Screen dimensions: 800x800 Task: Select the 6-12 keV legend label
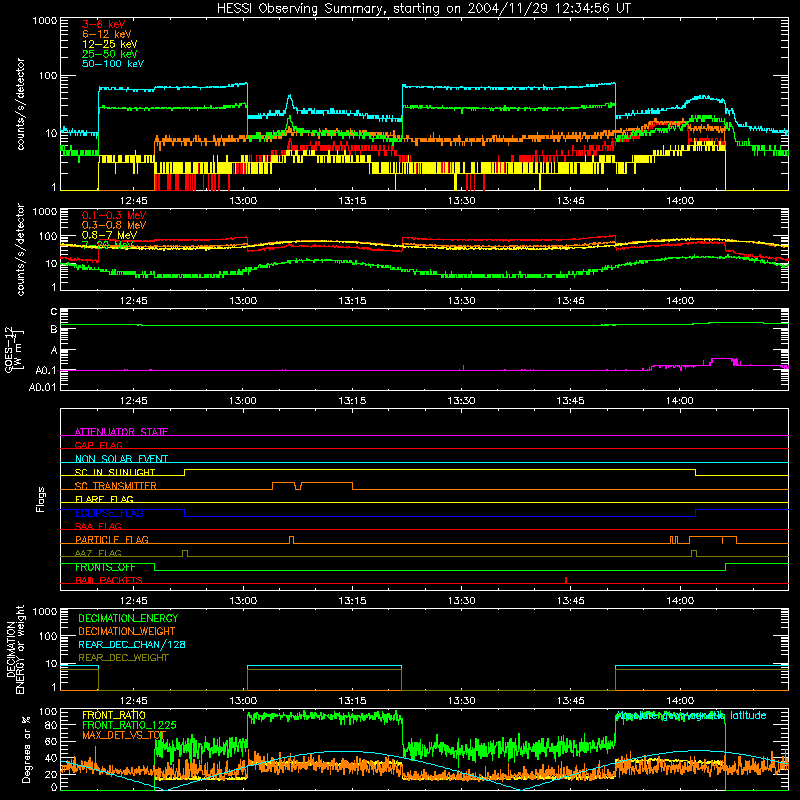pyautogui.click(x=107, y=34)
